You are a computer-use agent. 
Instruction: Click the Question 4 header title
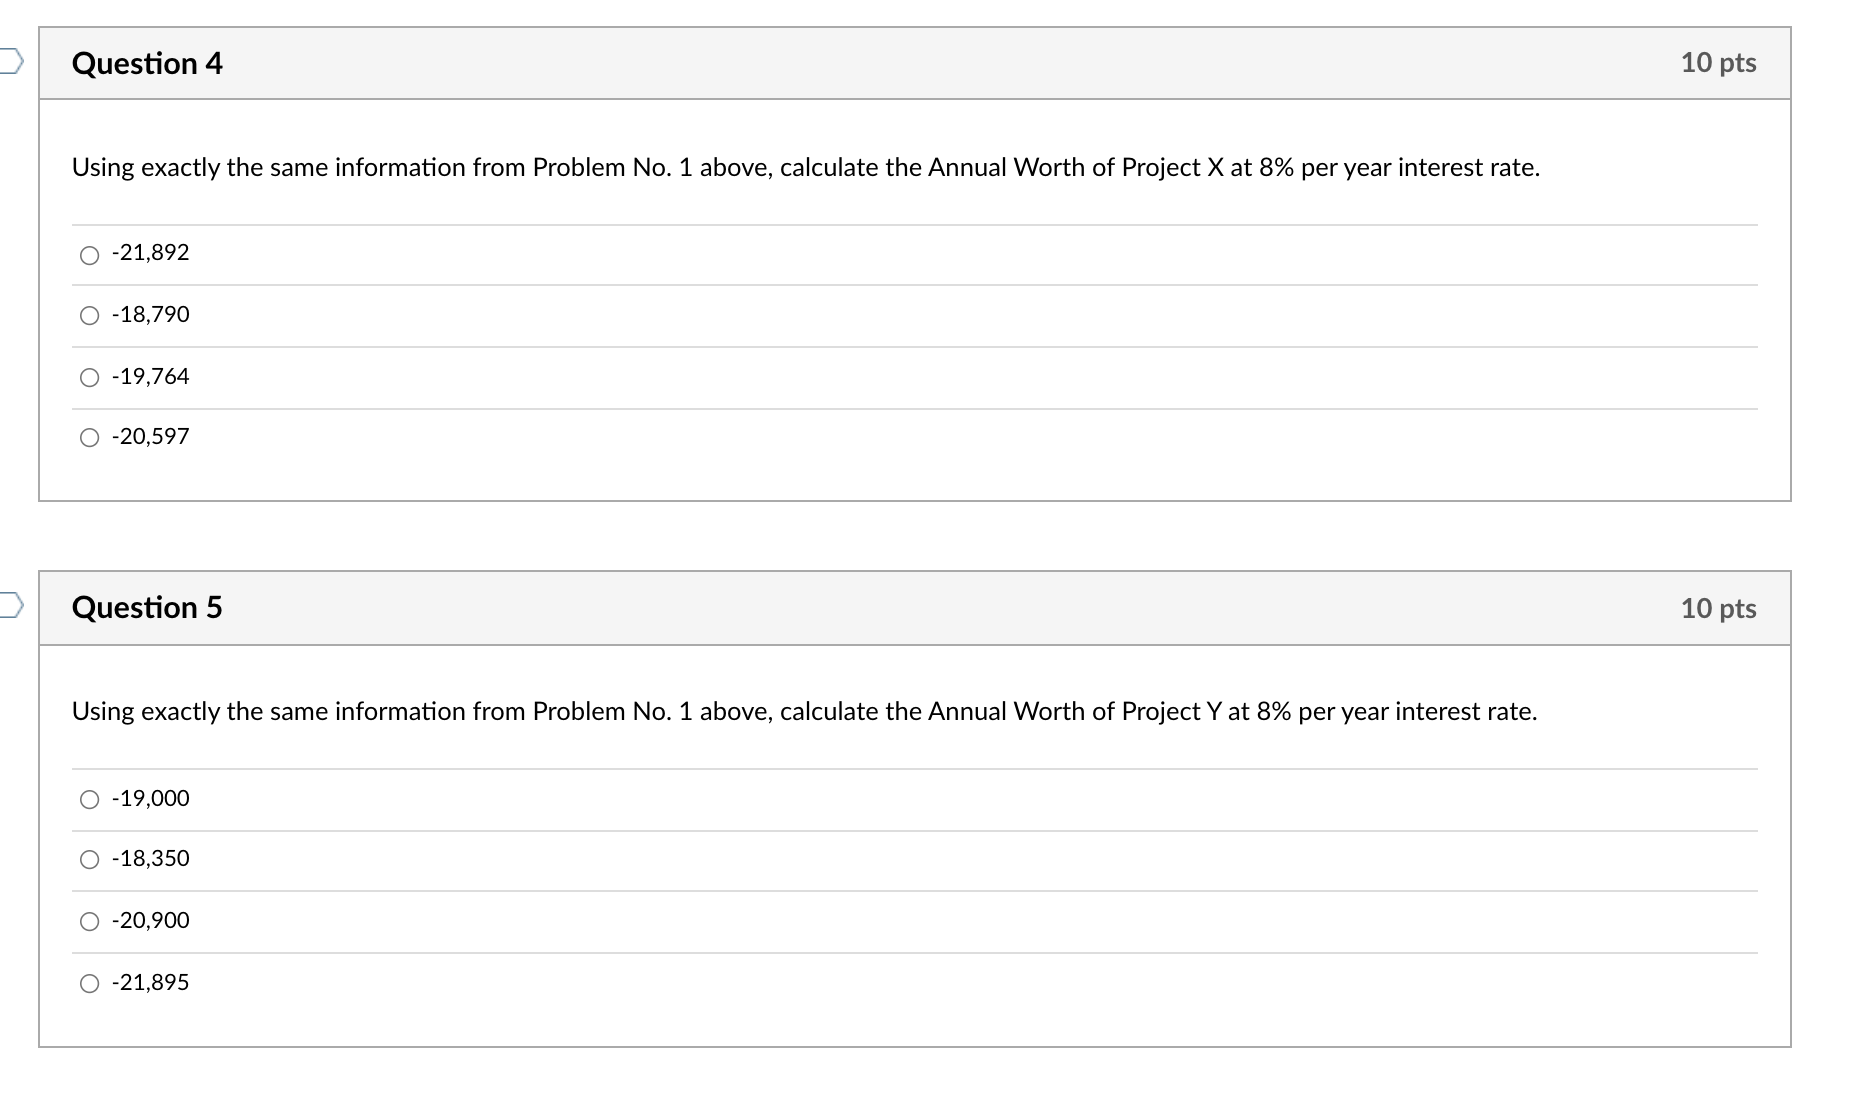pos(148,63)
